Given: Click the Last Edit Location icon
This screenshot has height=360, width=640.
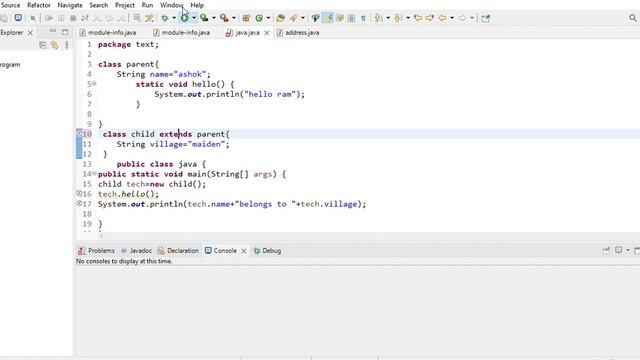Looking at the screenshot, I should (418, 18).
